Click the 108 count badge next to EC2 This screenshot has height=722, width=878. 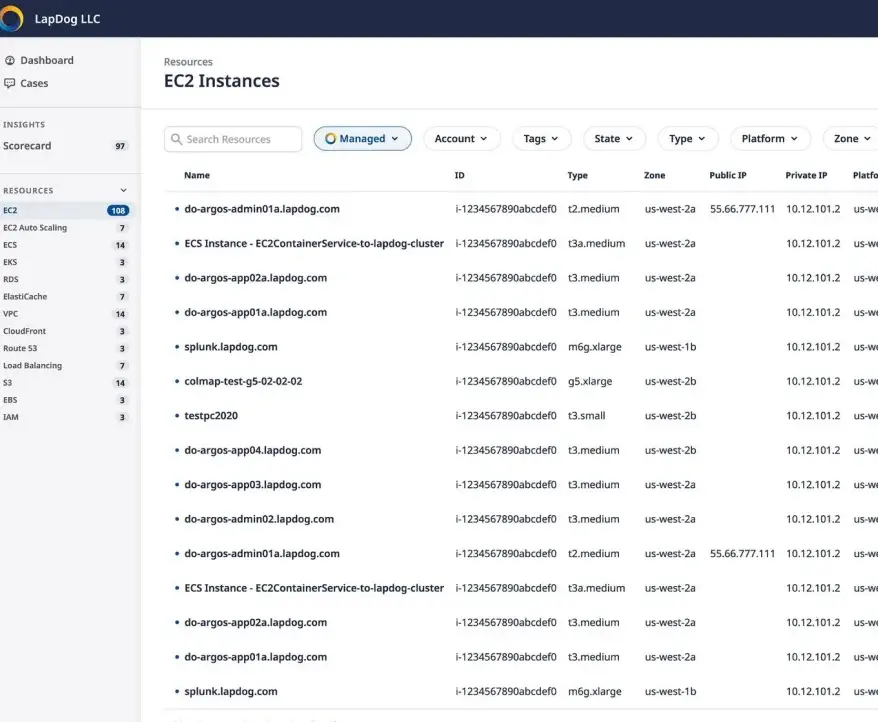tap(119, 210)
